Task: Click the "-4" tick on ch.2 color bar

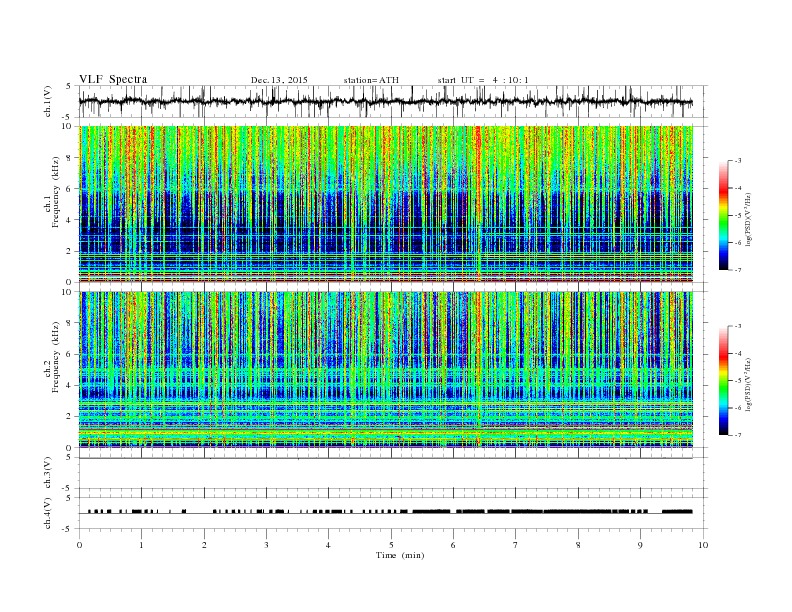Action: [x=738, y=353]
